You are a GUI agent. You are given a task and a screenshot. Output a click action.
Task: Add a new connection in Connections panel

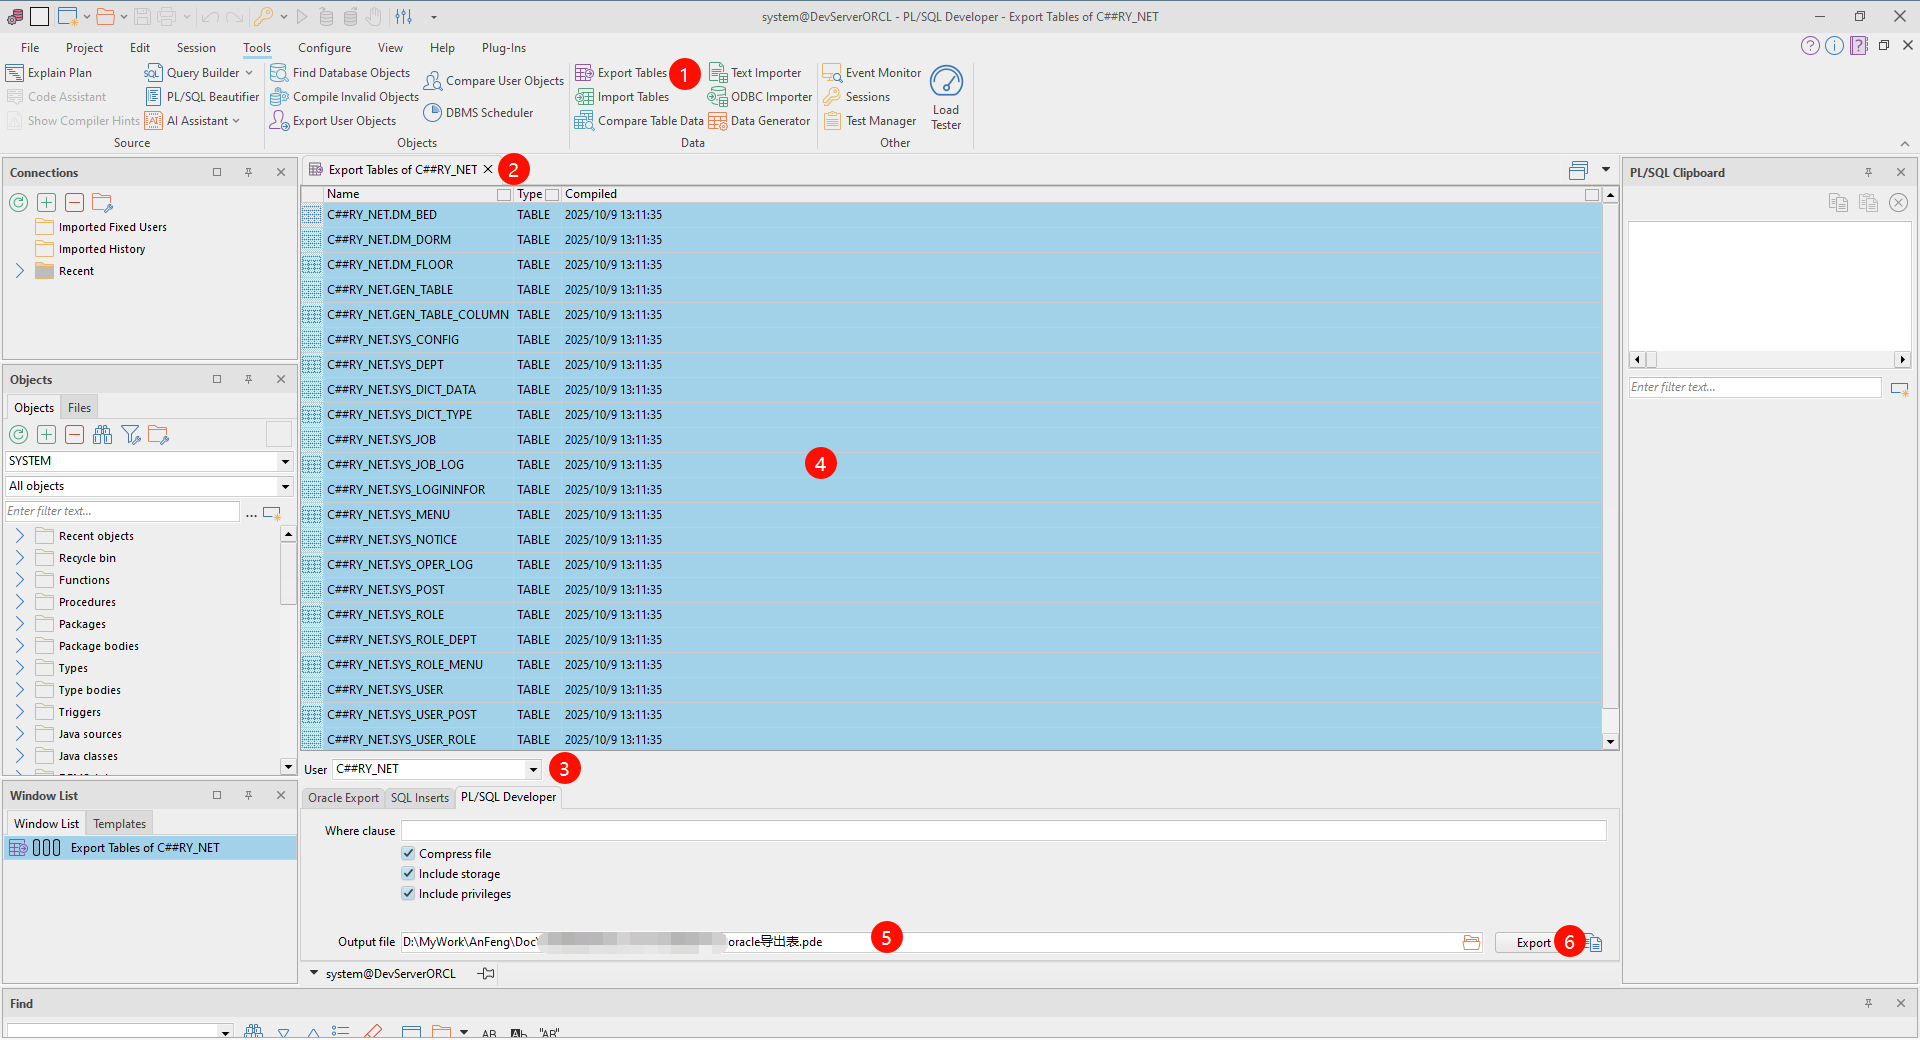click(x=46, y=203)
